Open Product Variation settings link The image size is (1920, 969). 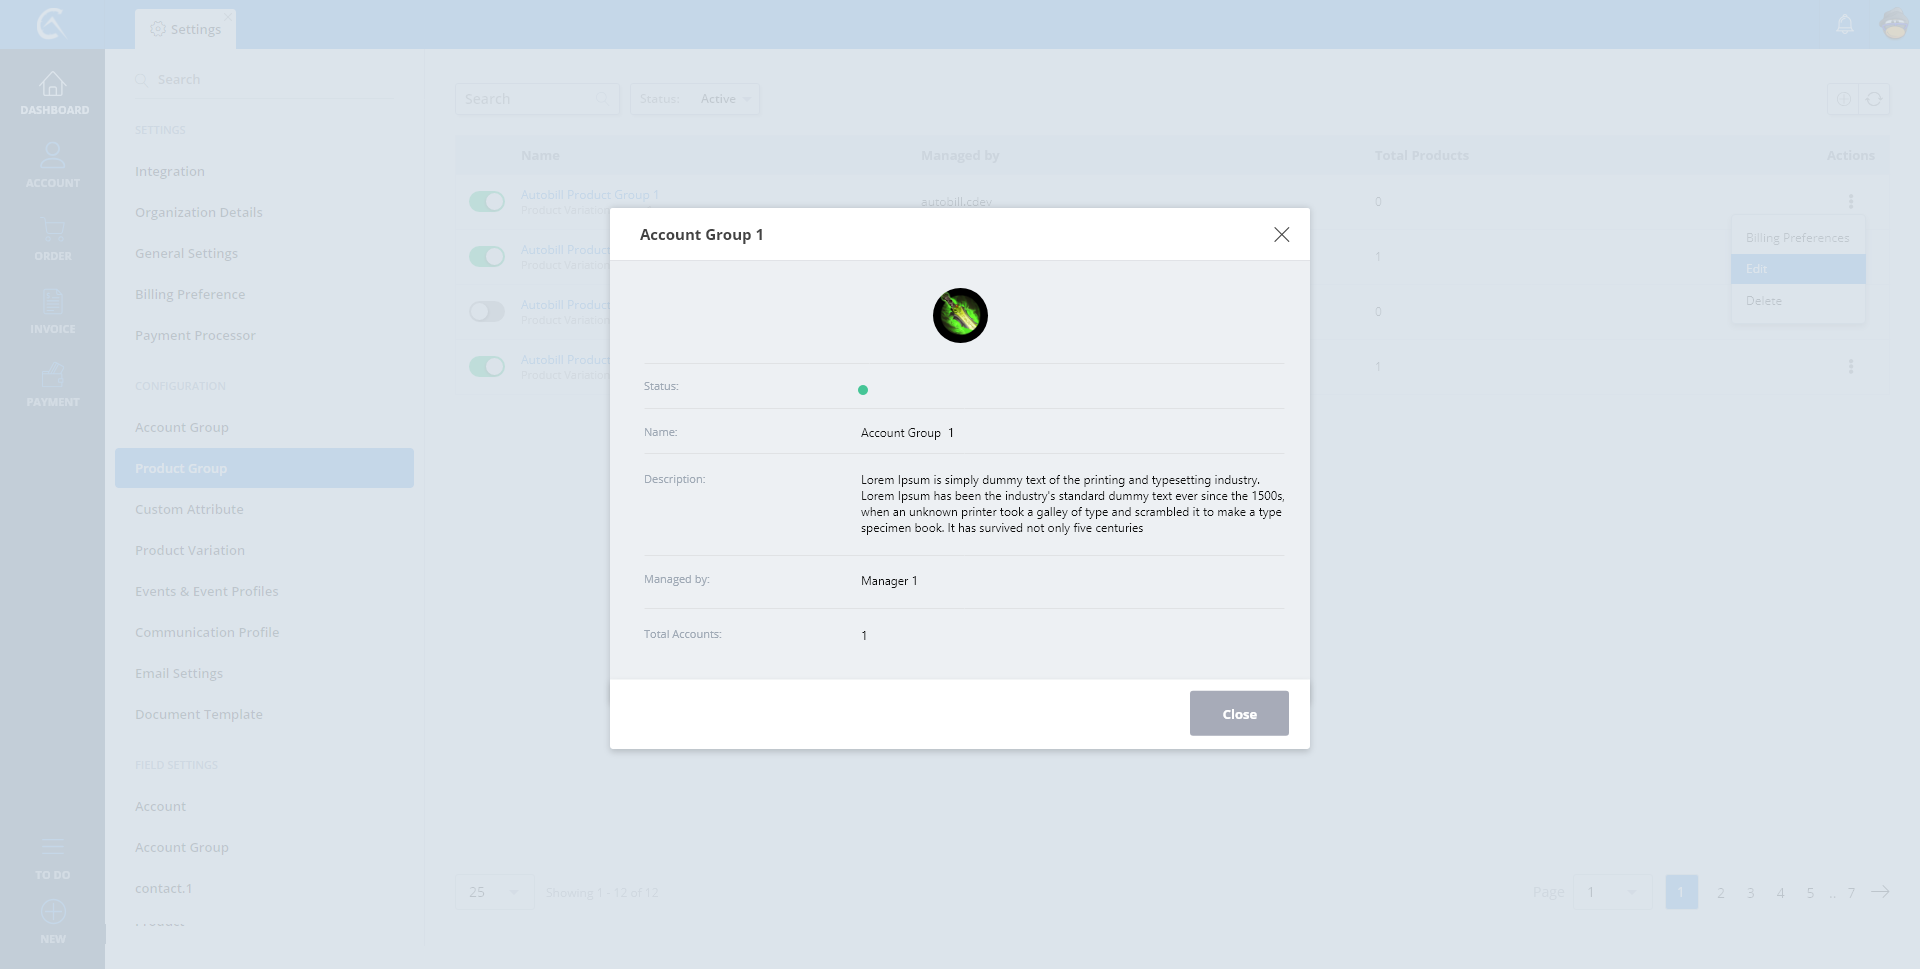click(x=190, y=550)
